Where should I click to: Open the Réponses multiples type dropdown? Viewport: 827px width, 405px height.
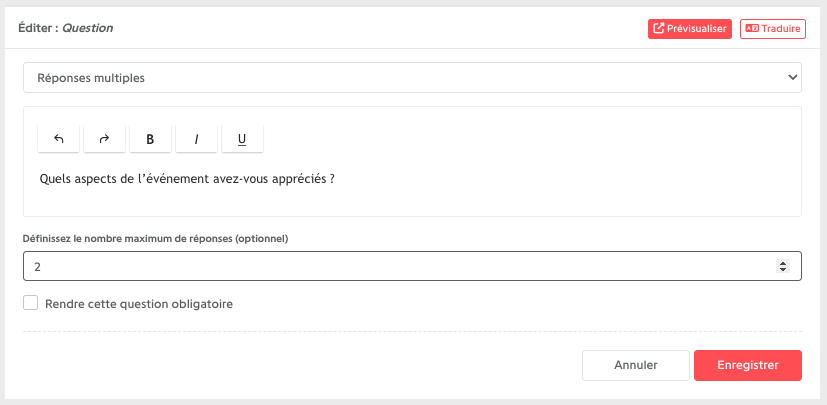pyautogui.click(x=412, y=78)
